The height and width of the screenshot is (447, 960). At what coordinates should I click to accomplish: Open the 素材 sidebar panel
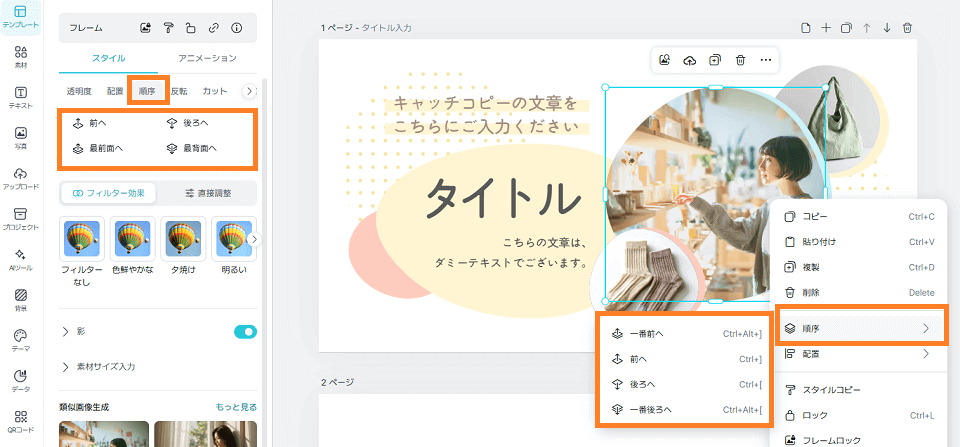tap(21, 56)
